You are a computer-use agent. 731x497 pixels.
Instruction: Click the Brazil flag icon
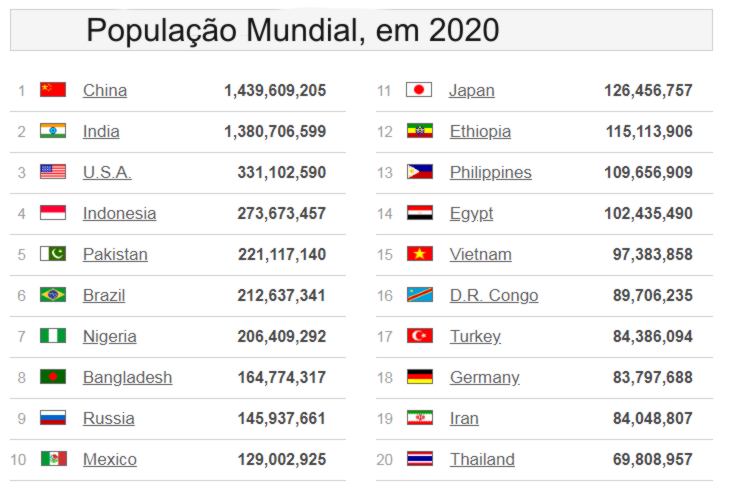(x=53, y=295)
